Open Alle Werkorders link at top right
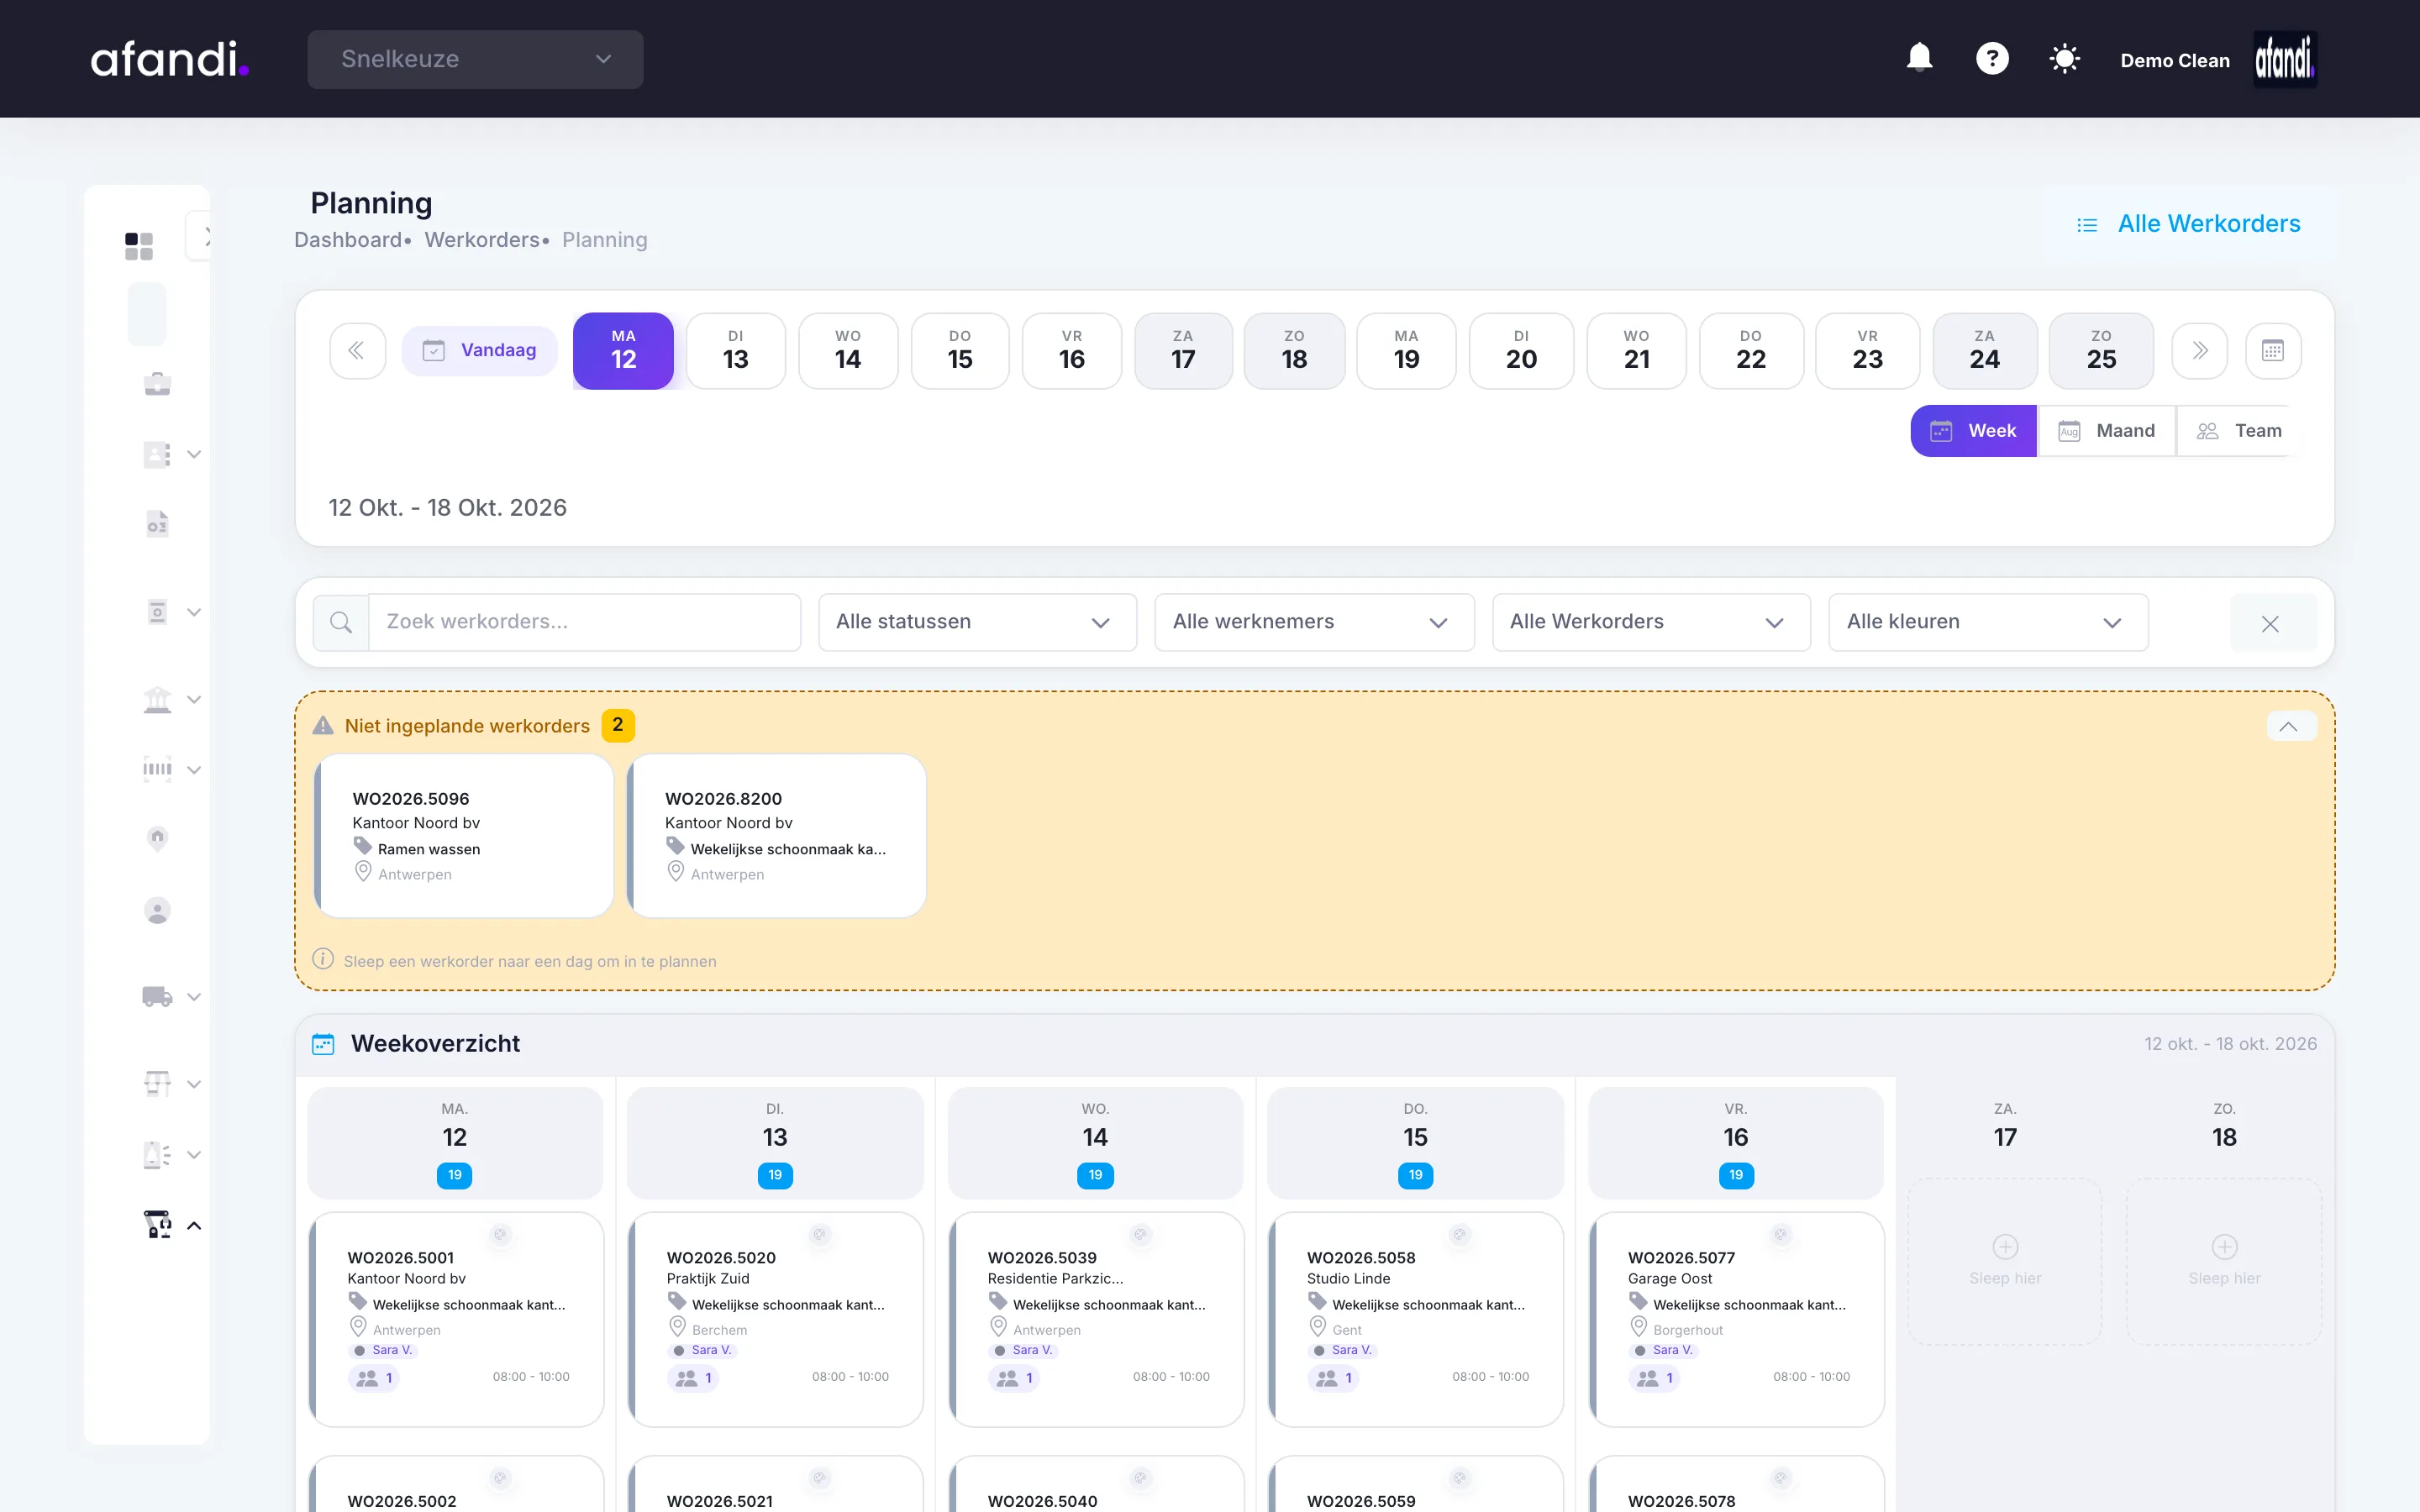Viewport: 2420px width, 1512px height. click(2188, 224)
